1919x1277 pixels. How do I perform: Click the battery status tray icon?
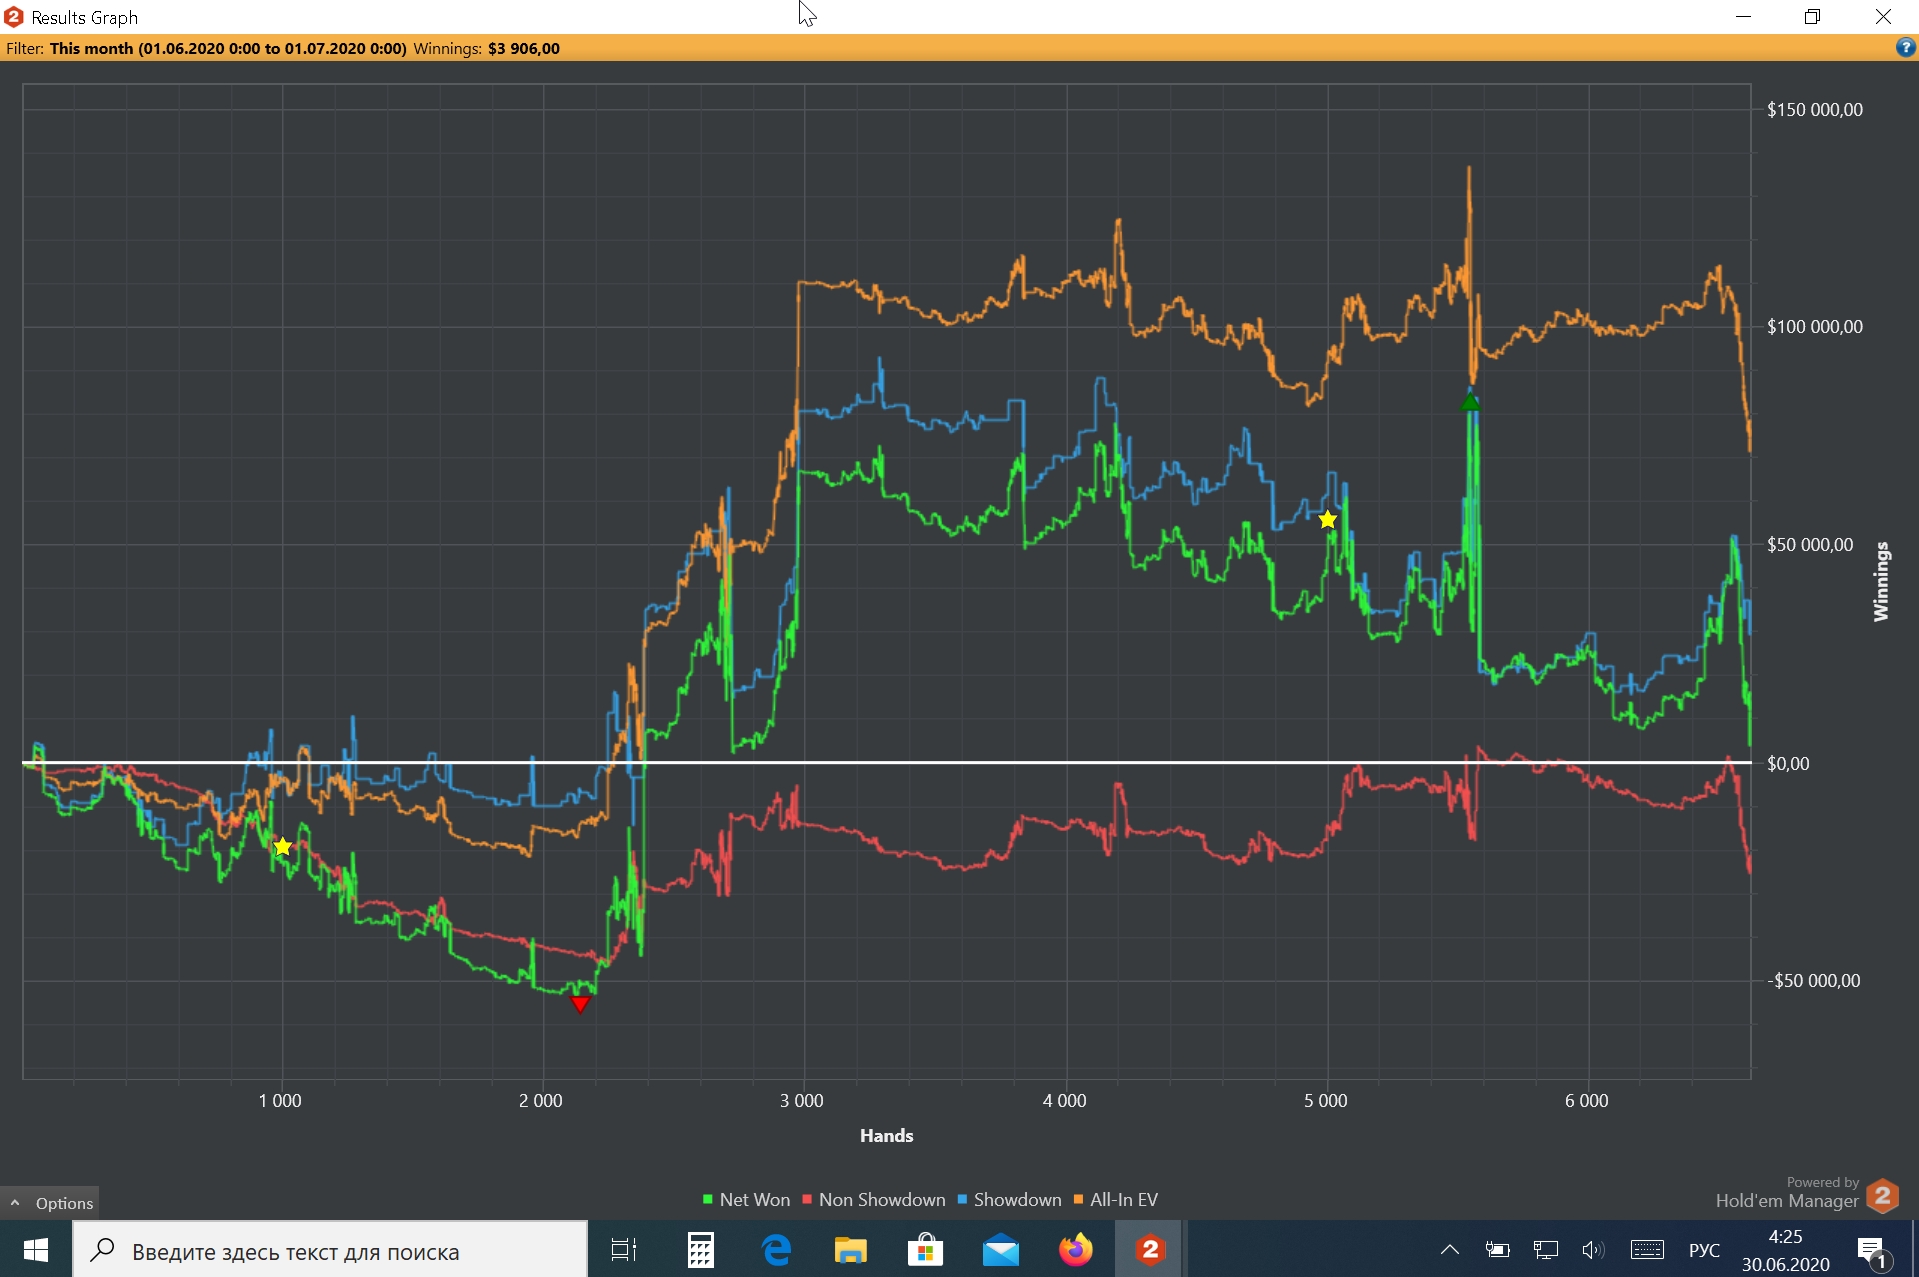(1497, 1250)
